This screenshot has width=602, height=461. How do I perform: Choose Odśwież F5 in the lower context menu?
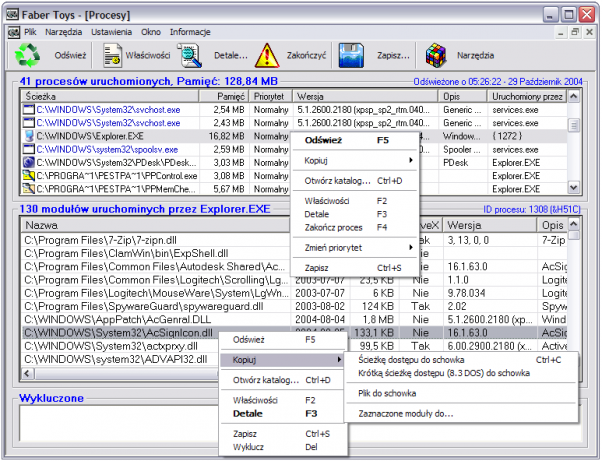pos(283,340)
